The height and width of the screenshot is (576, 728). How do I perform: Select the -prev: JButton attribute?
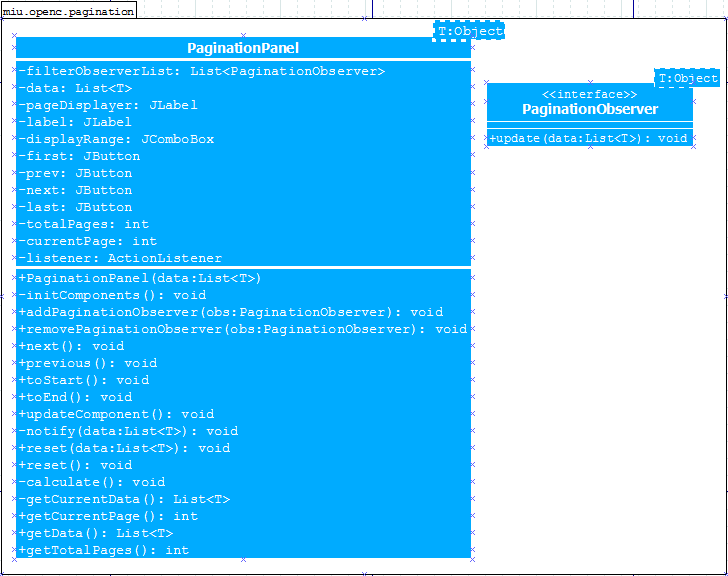point(75,173)
